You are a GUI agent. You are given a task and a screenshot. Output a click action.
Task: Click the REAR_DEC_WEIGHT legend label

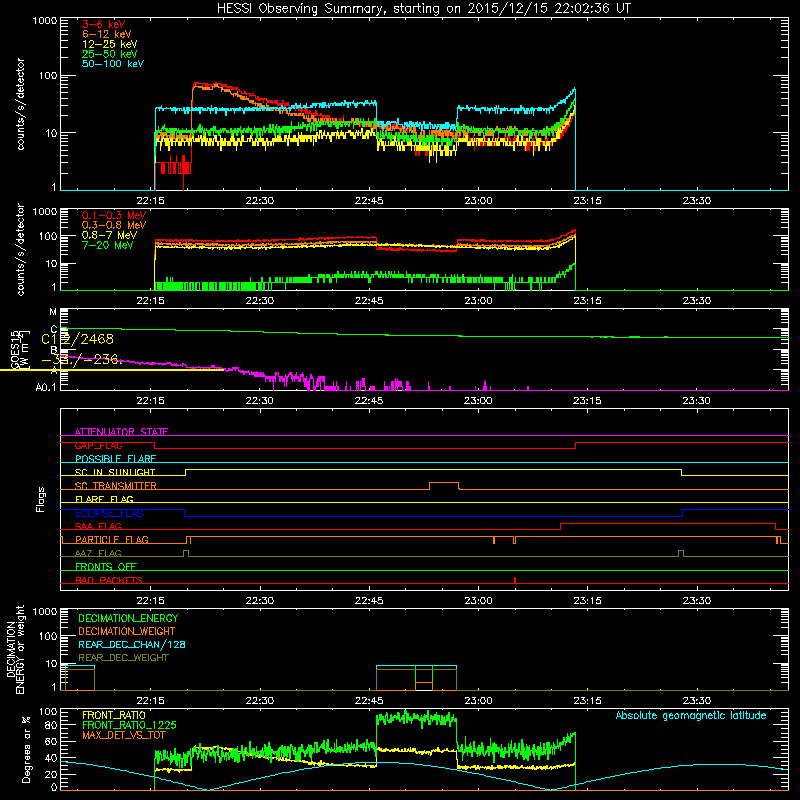coord(123,658)
